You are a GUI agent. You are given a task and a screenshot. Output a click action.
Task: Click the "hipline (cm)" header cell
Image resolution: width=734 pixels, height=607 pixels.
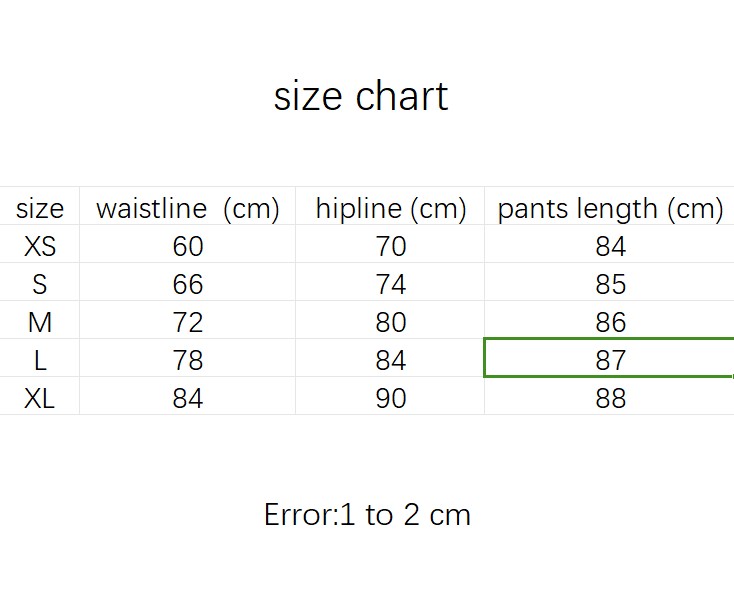click(x=391, y=208)
